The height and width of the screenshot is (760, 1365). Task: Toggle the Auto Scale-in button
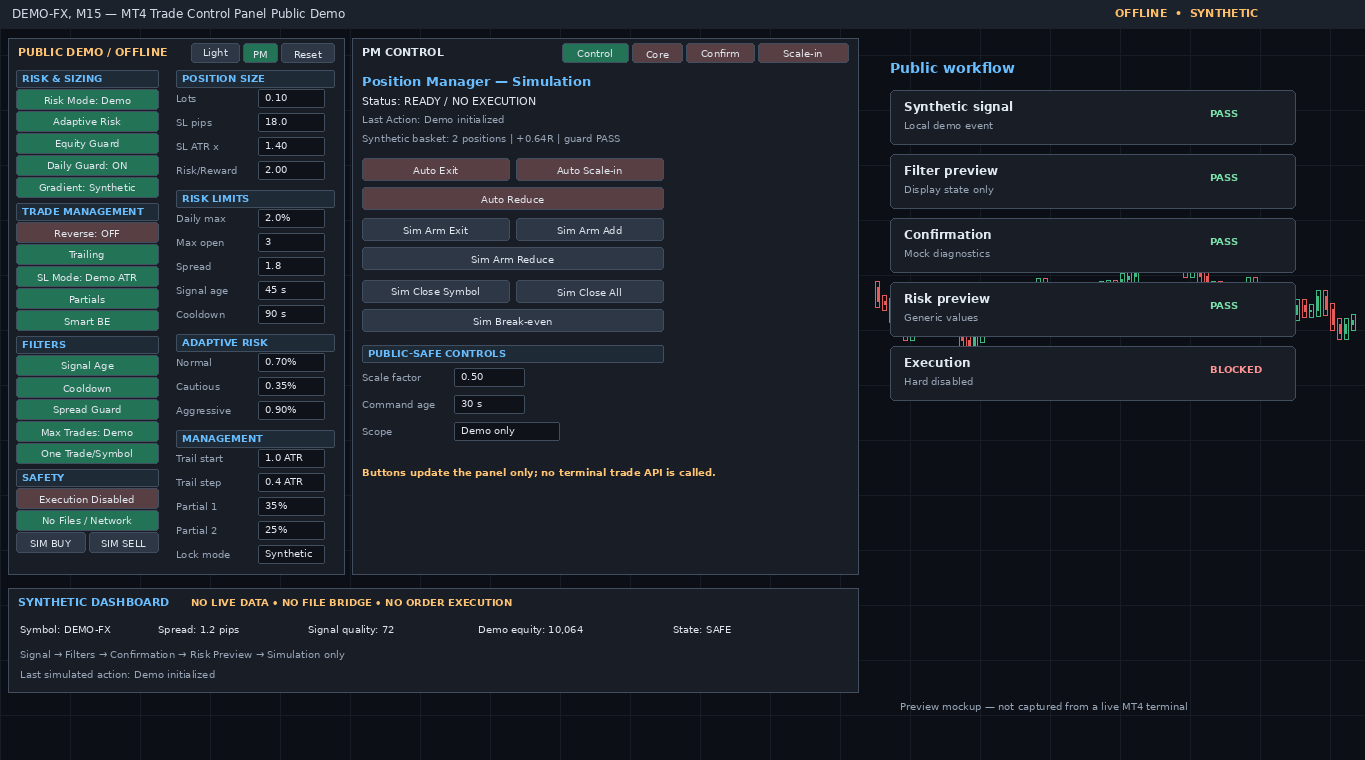pyautogui.click(x=590, y=170)
